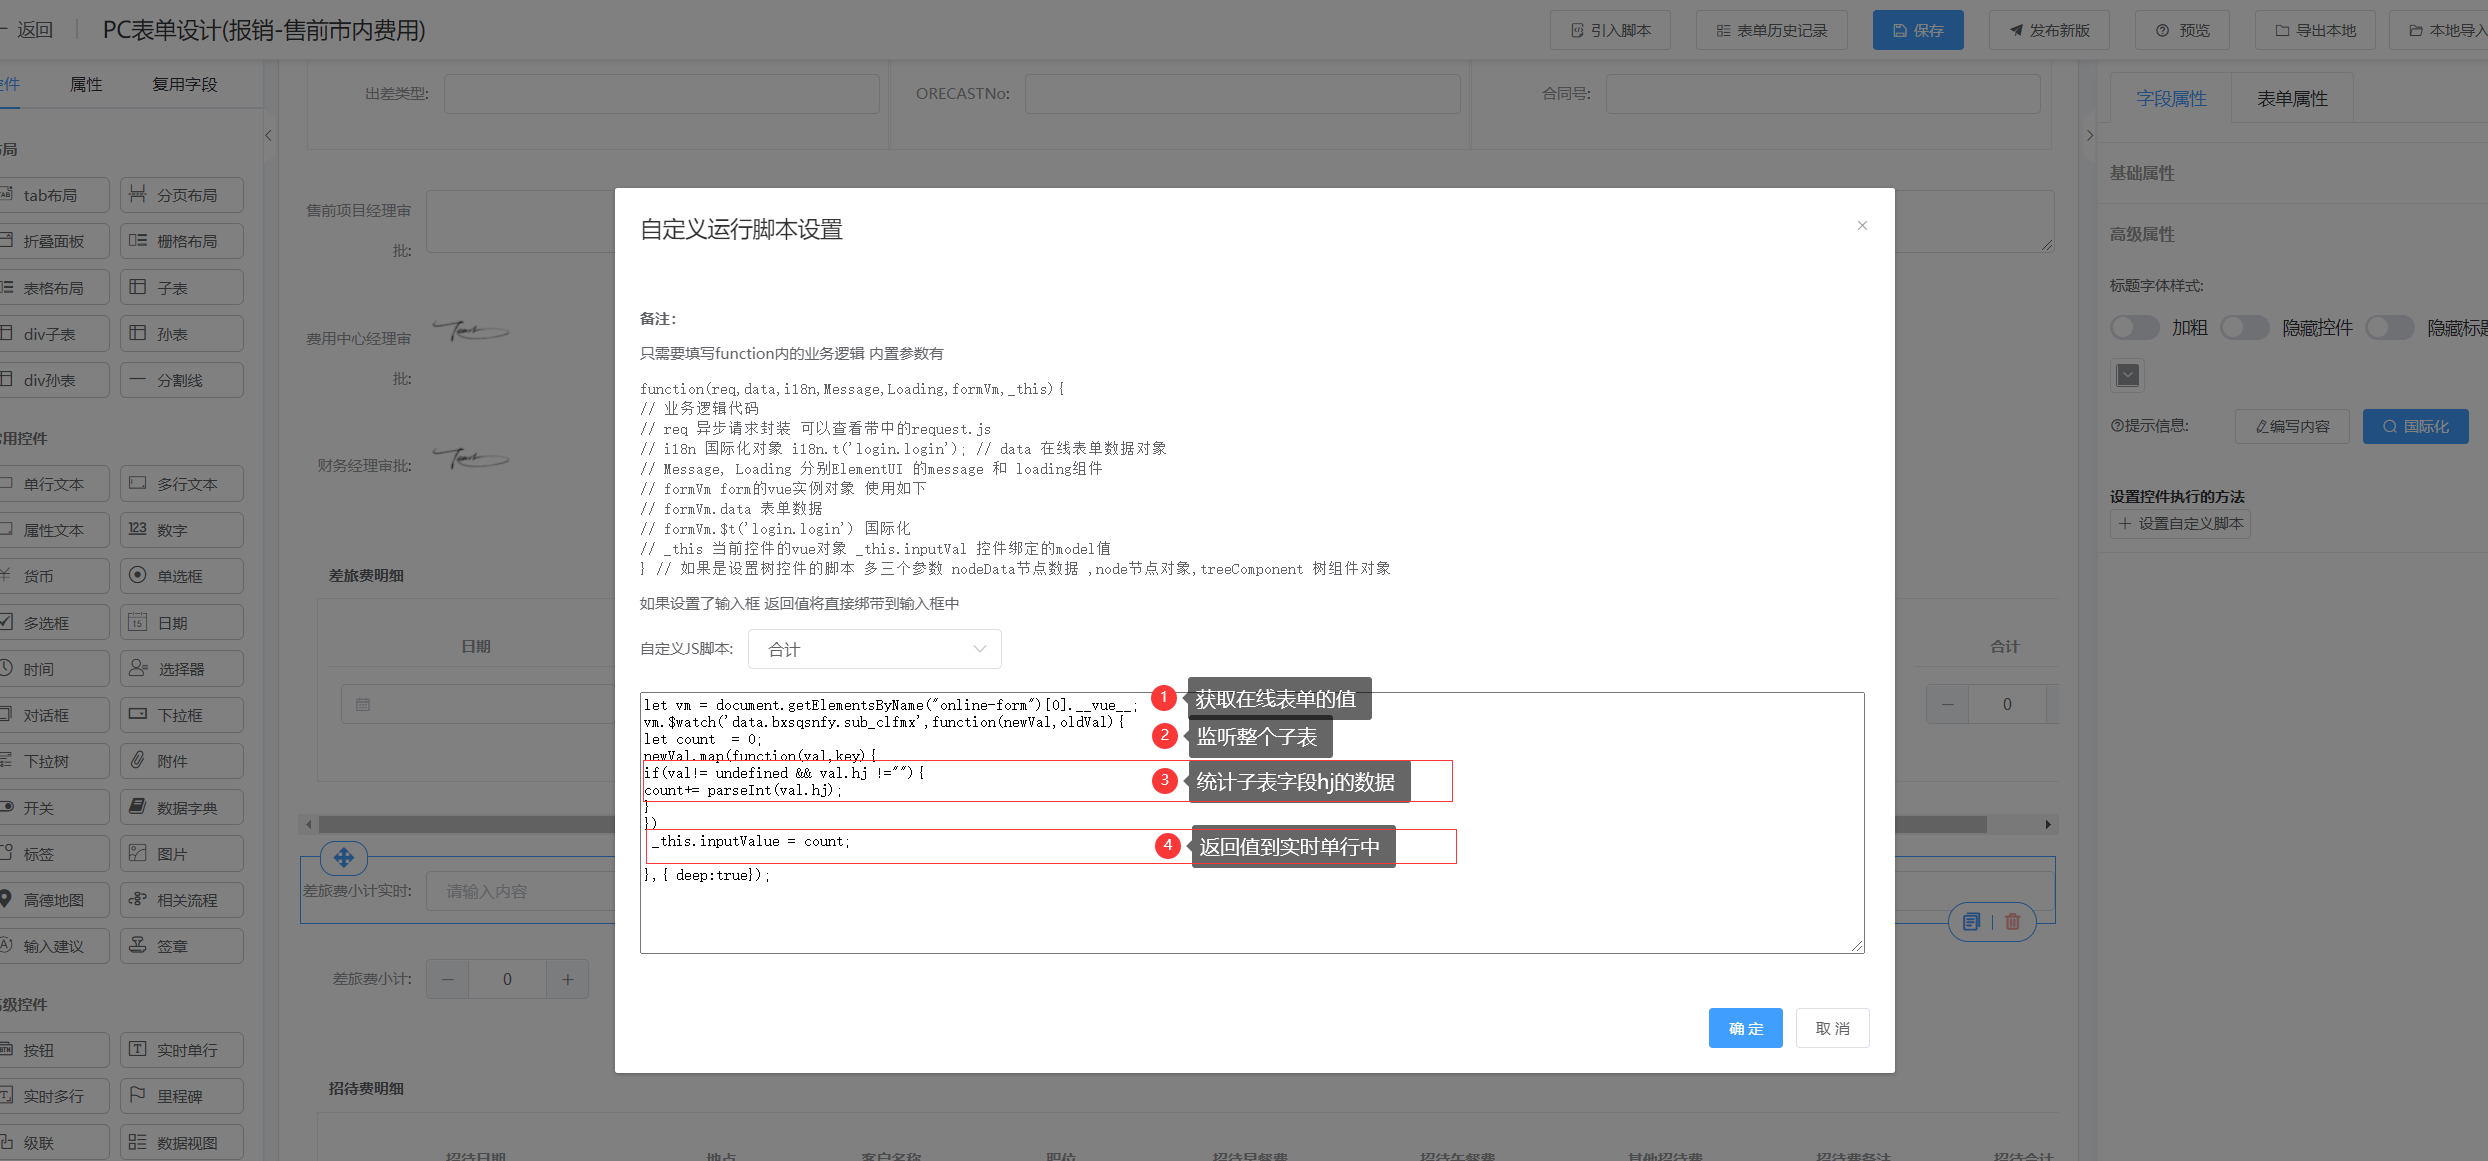
Task: Click the copy icon beside the trash icon
Action: [x=1971, y=922]
